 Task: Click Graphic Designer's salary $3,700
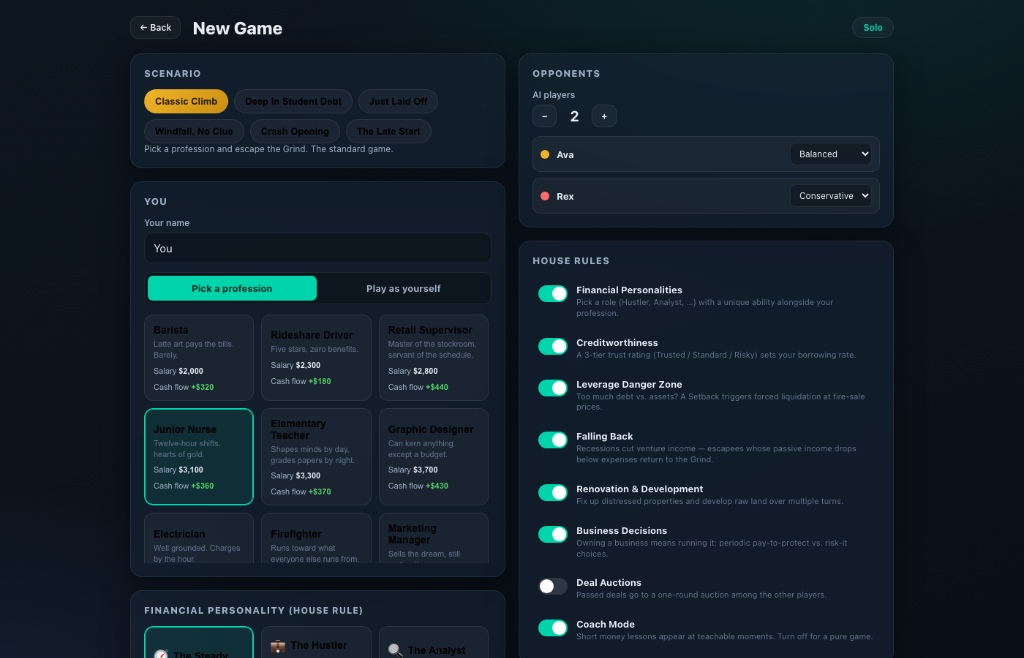pos(426,470)
